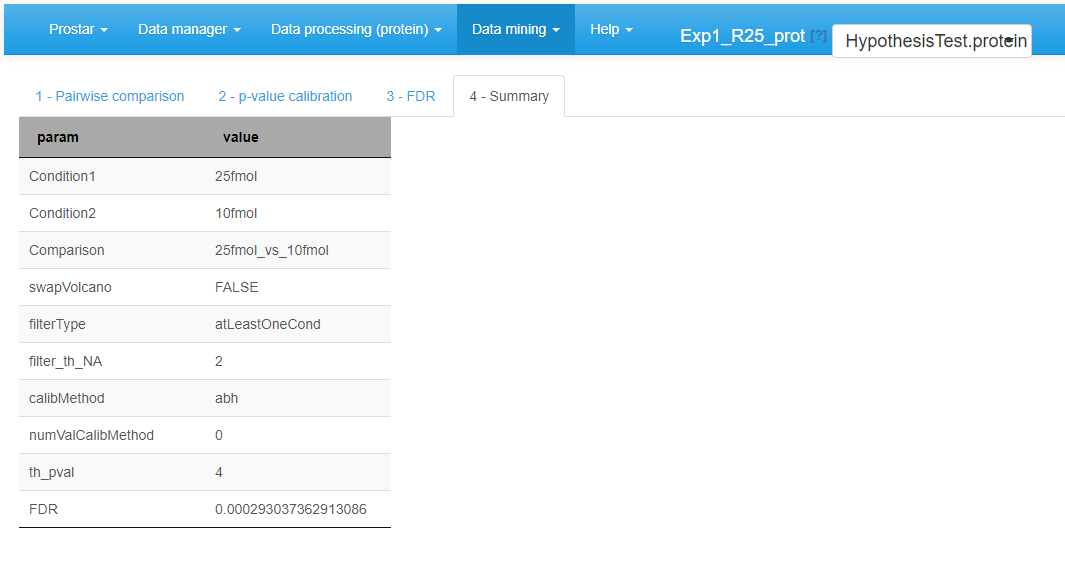Click the param column header
Image resolution: width=1065 pixels, height=570 pixels.
point(58,137)
